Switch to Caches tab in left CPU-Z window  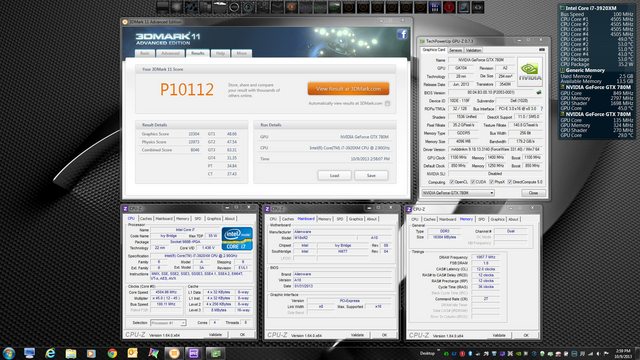coord(146,219)
